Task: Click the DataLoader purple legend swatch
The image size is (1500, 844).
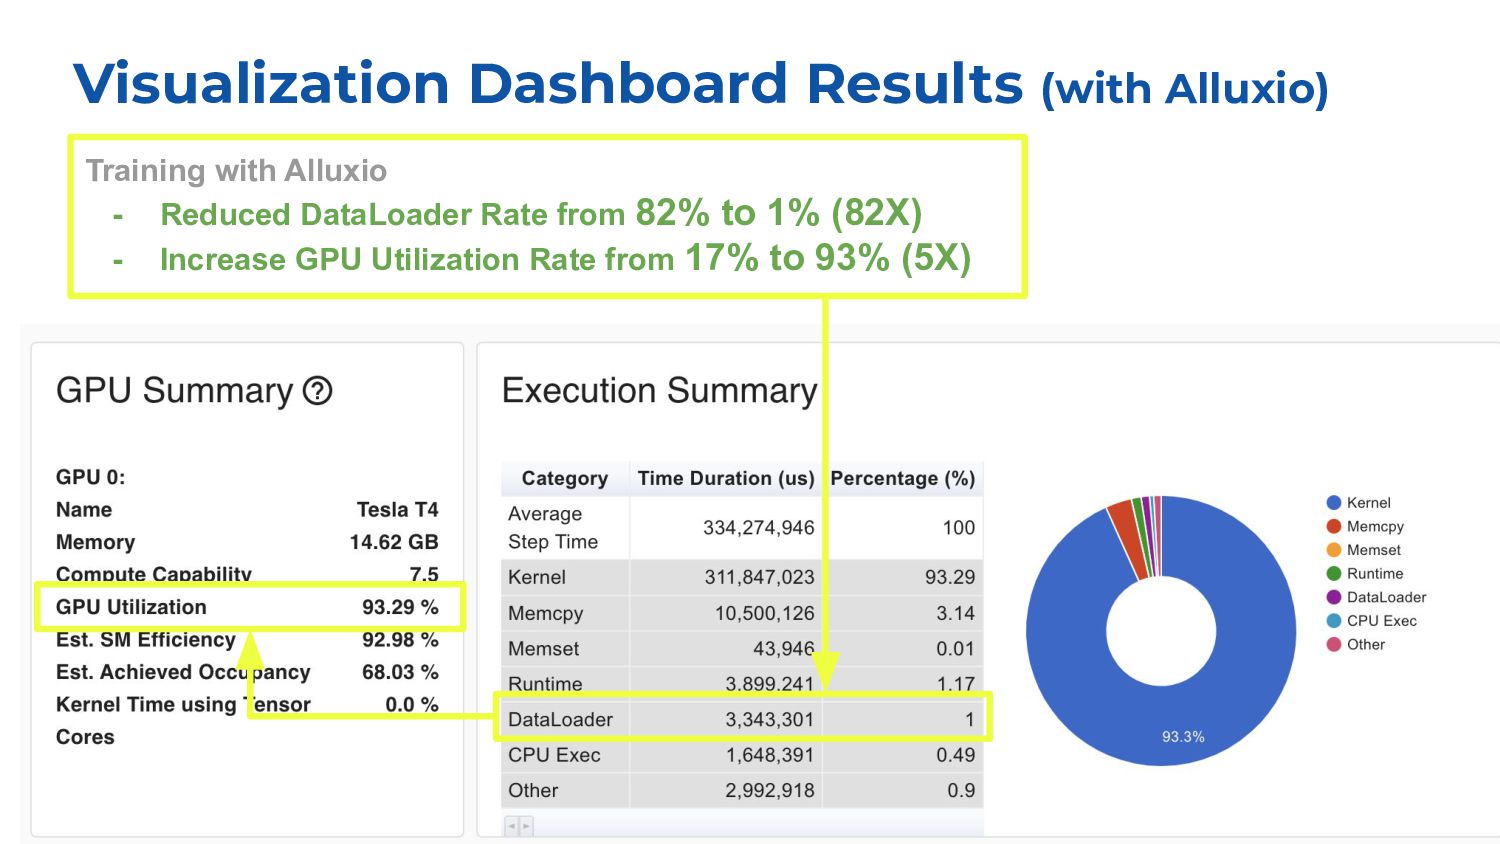Action: pyautogui.click(x=1333, y=597)
